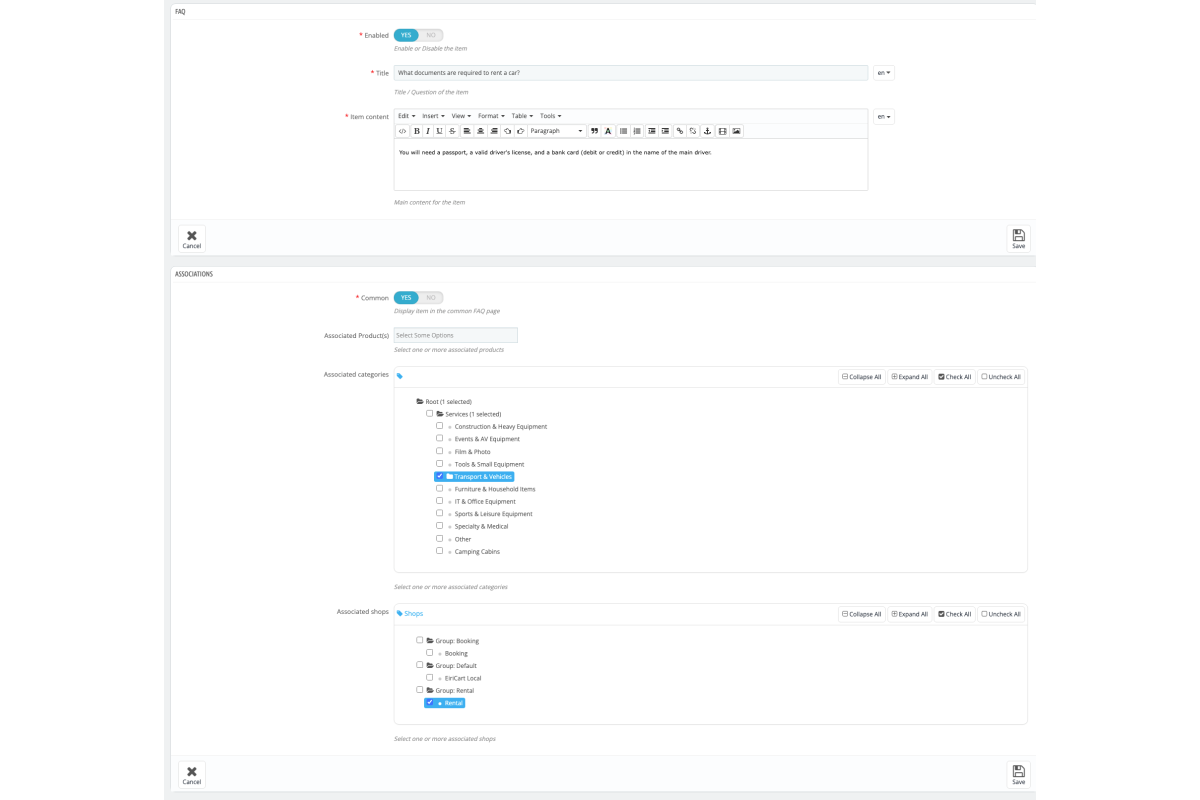
Task: Open the Paragraph format dropdown
Action: tap(557, 131)
